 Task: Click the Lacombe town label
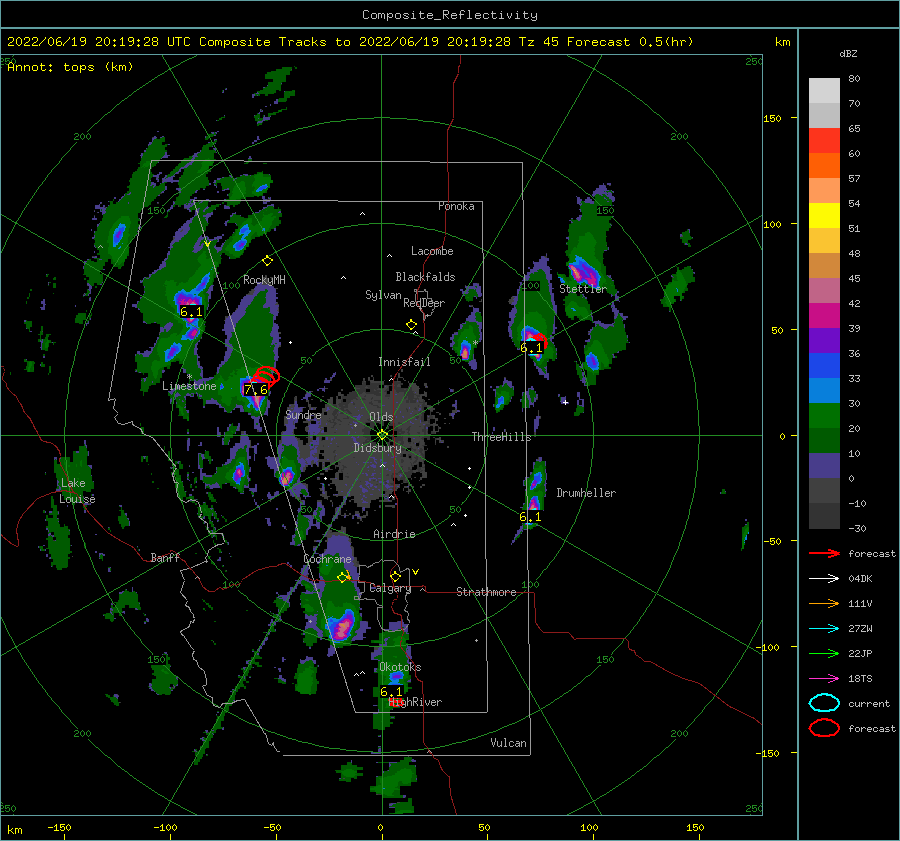(x=432, y=251)
